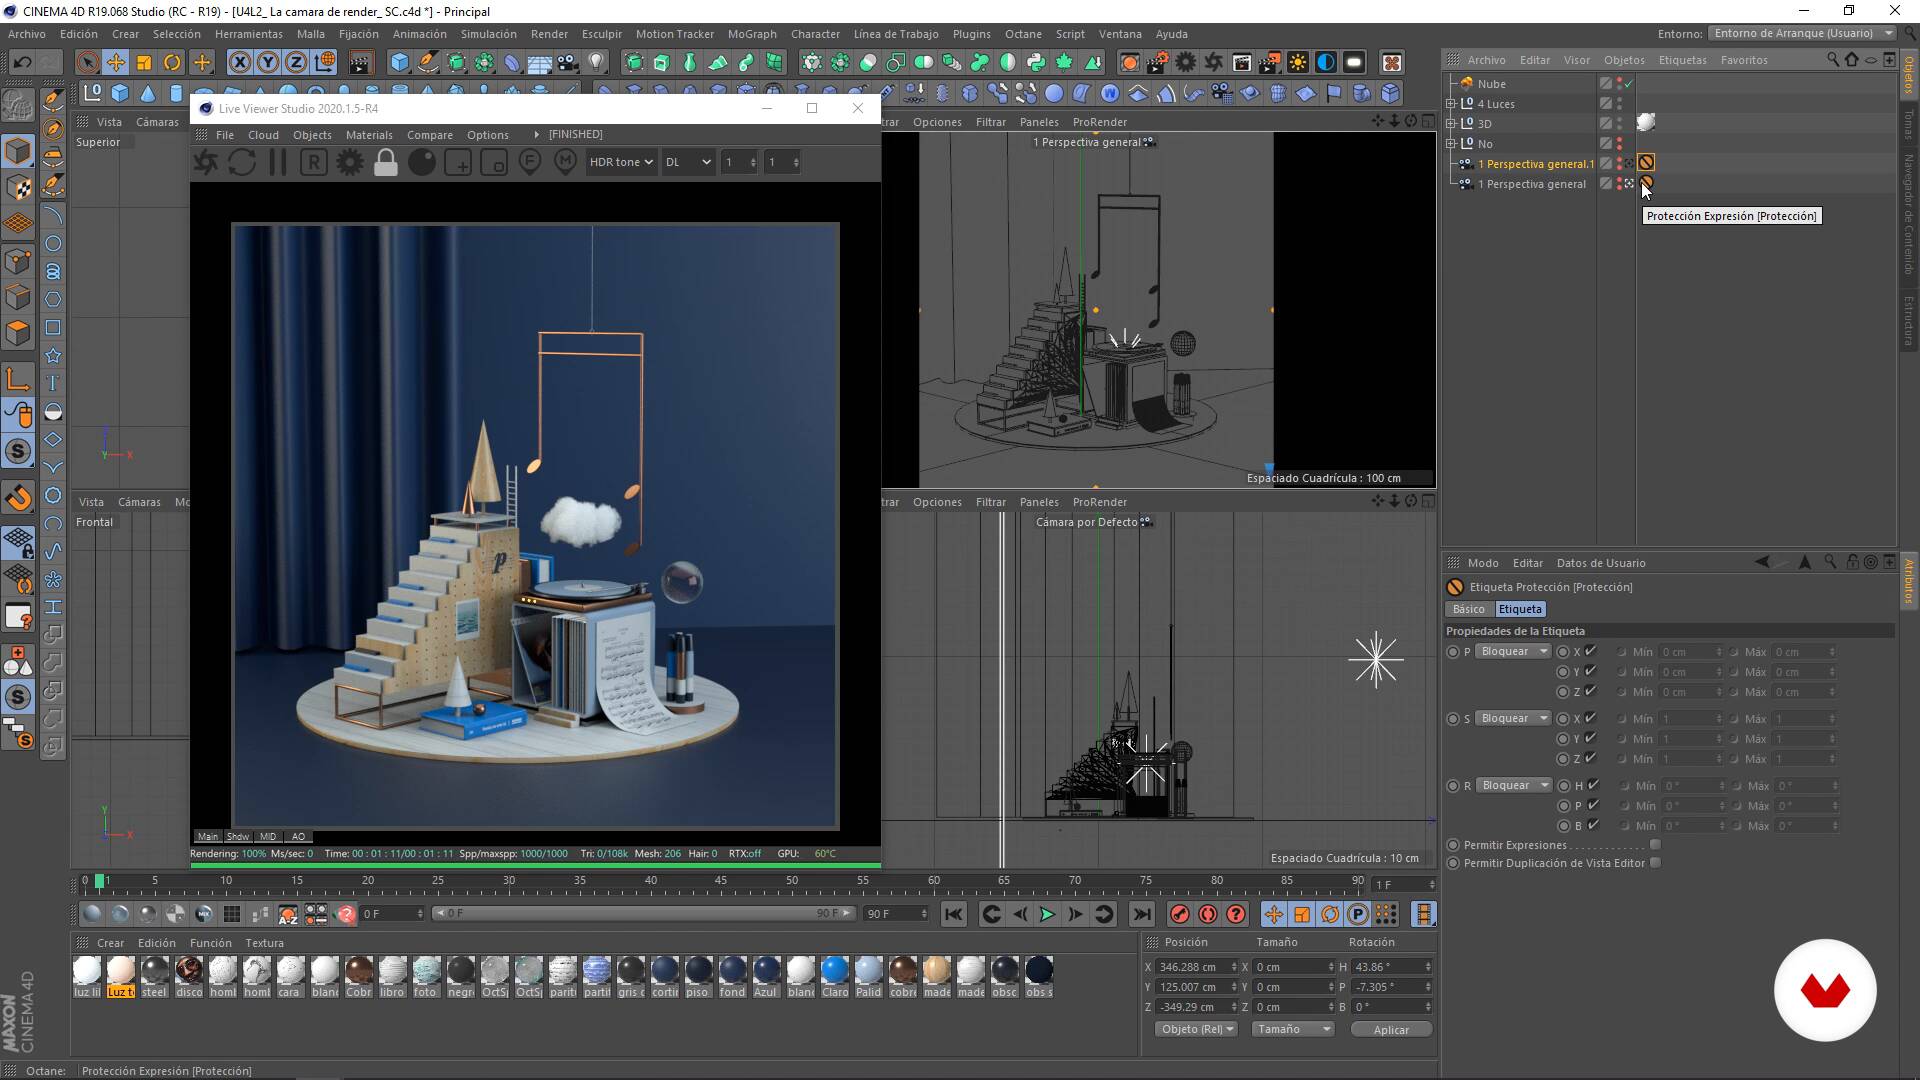This screenshot has width=1920, height=1080.
Task: Open the Compare menu in Live Viewer
Action: coord(430,135)
